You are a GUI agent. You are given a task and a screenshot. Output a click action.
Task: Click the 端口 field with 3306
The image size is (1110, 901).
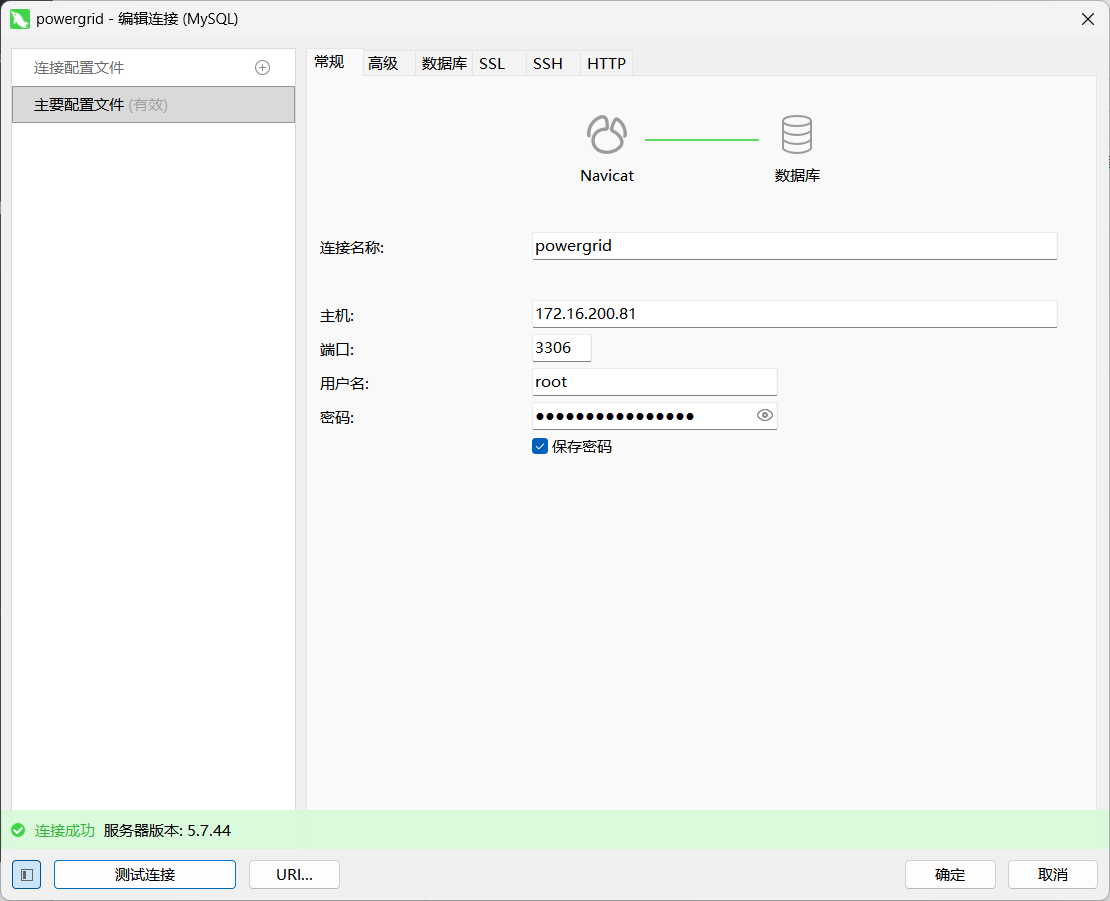coord(561,348)
